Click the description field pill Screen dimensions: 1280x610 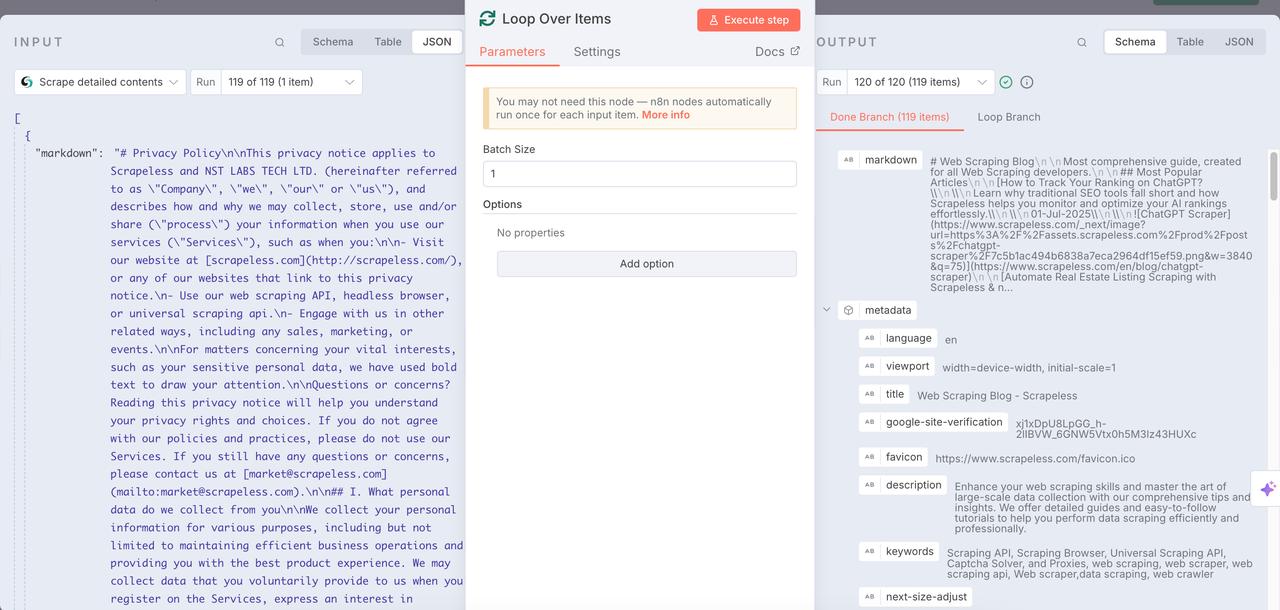point(903,485)
